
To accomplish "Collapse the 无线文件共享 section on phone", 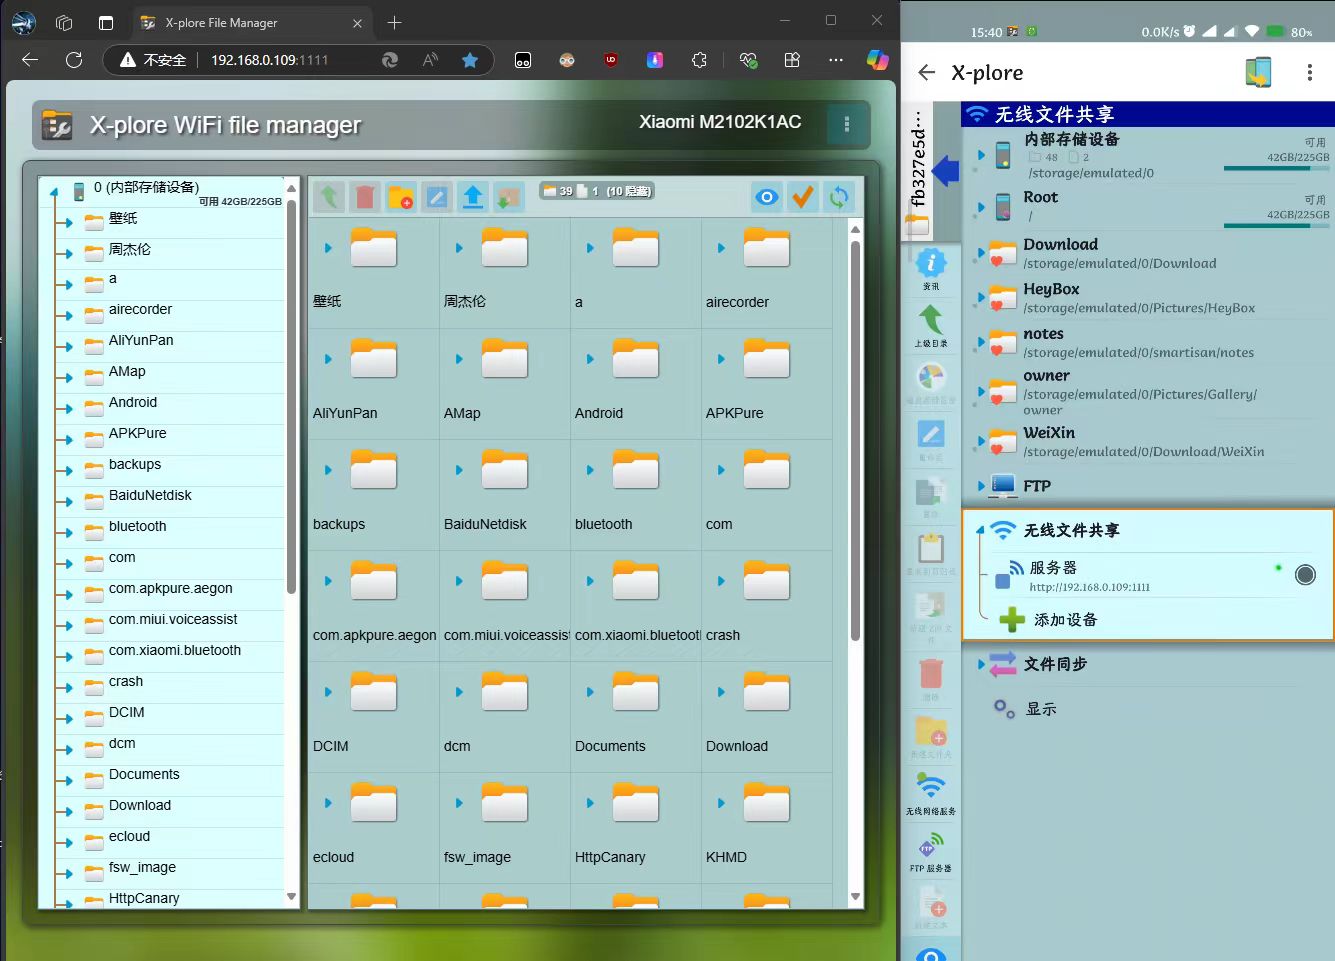I will pyautogui.click(x=981, y=531).
